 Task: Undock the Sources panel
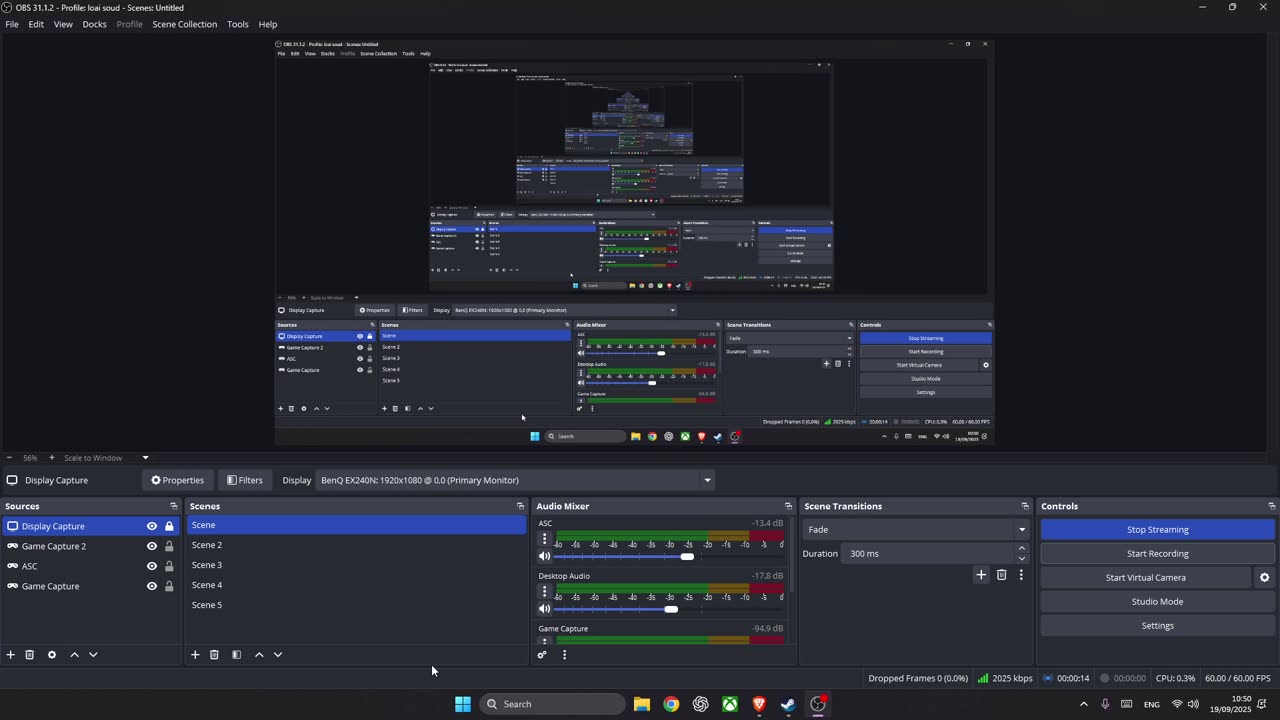[173, 506]
